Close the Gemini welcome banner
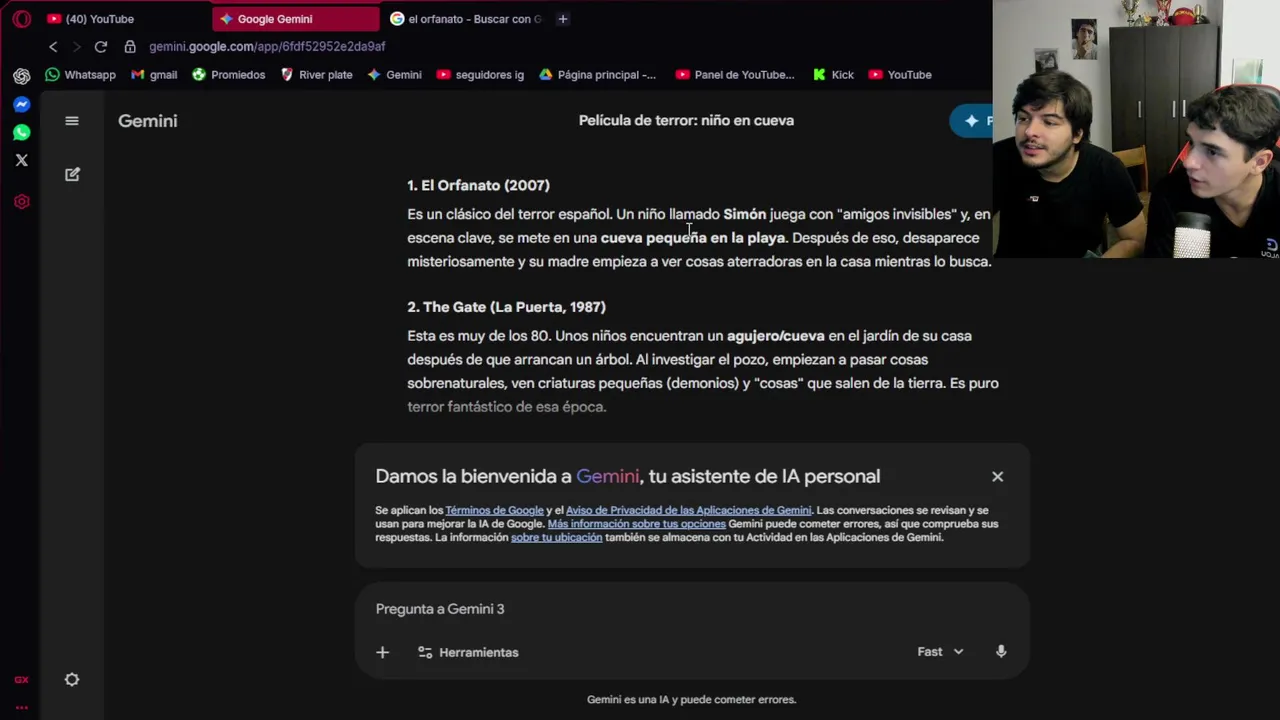 [997, 477]
